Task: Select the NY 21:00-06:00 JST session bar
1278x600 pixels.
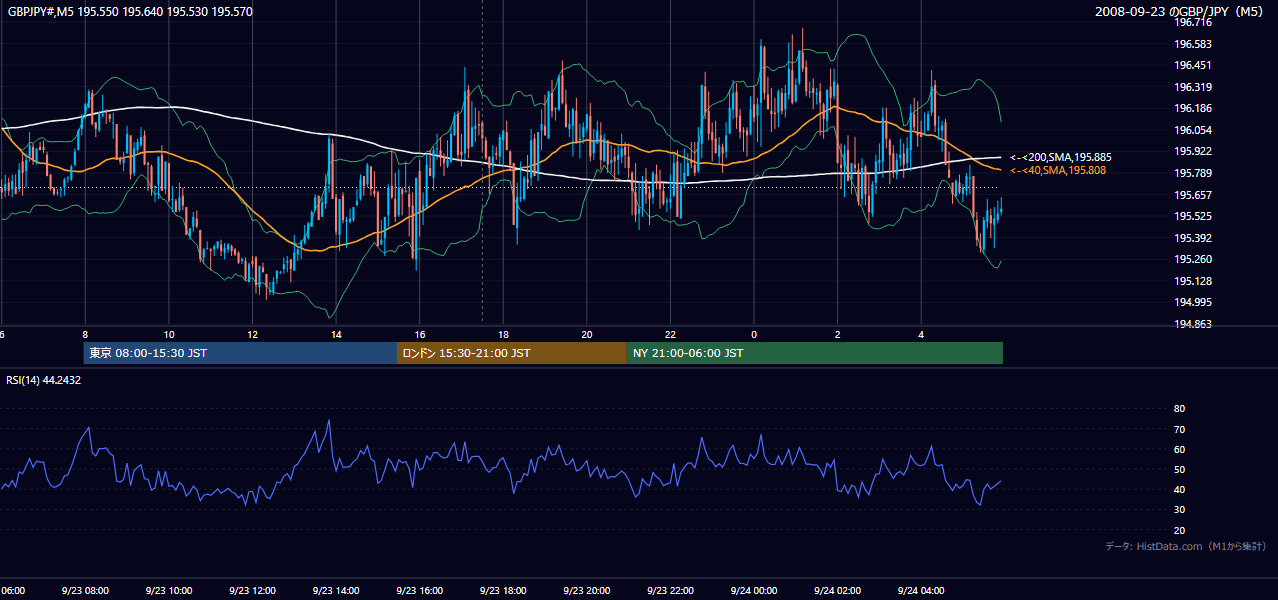Action: [x=815, y=353]
